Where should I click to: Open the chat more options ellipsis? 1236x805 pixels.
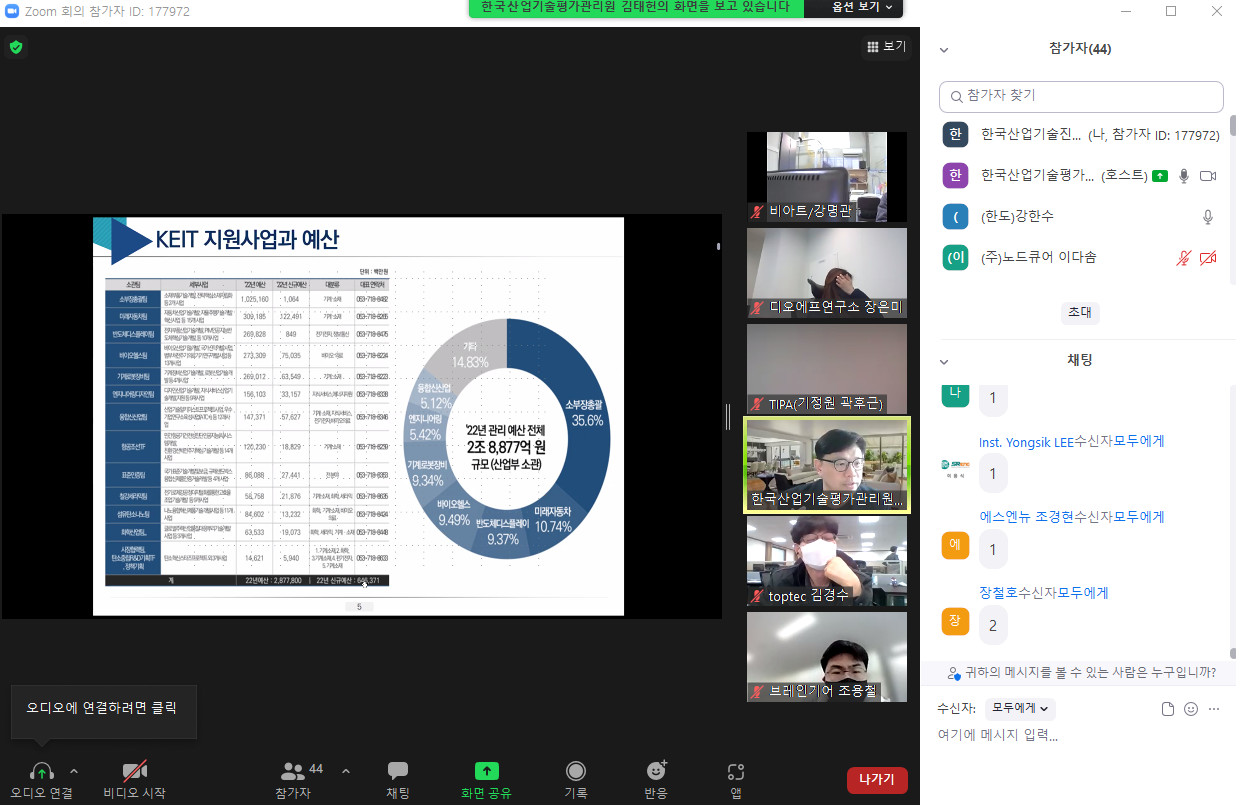coord(1214,709)
